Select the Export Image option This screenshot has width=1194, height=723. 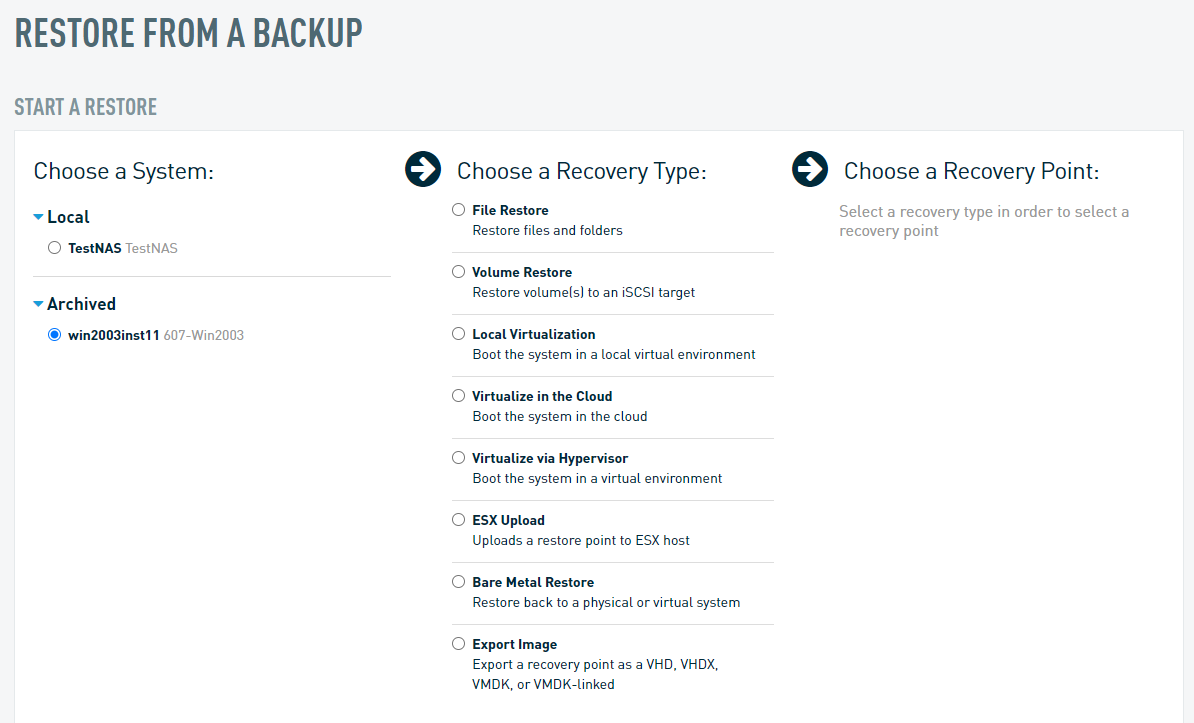tap(458, 643)
